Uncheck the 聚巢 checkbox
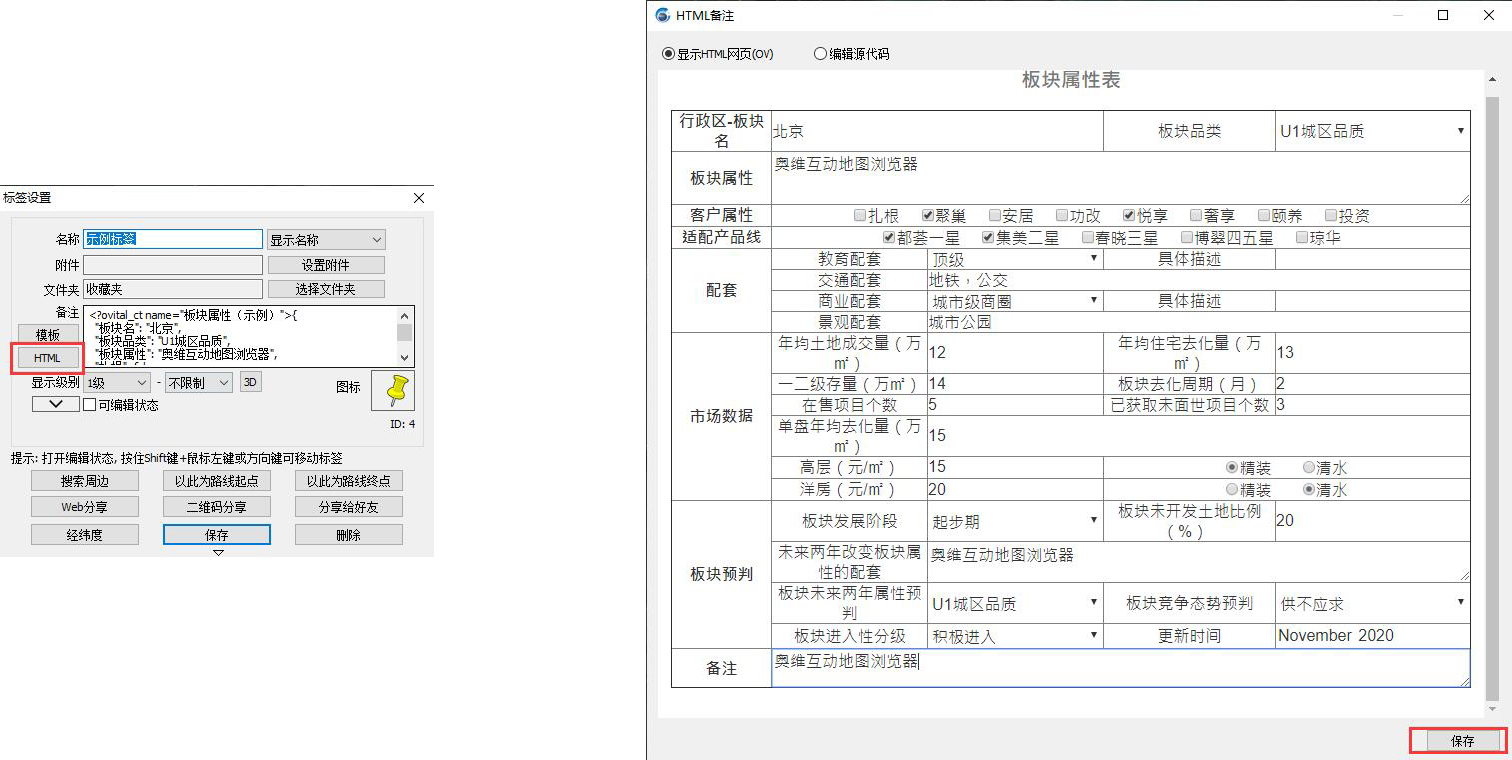Screen dimensions: 1512x760 tap(928, 215)
